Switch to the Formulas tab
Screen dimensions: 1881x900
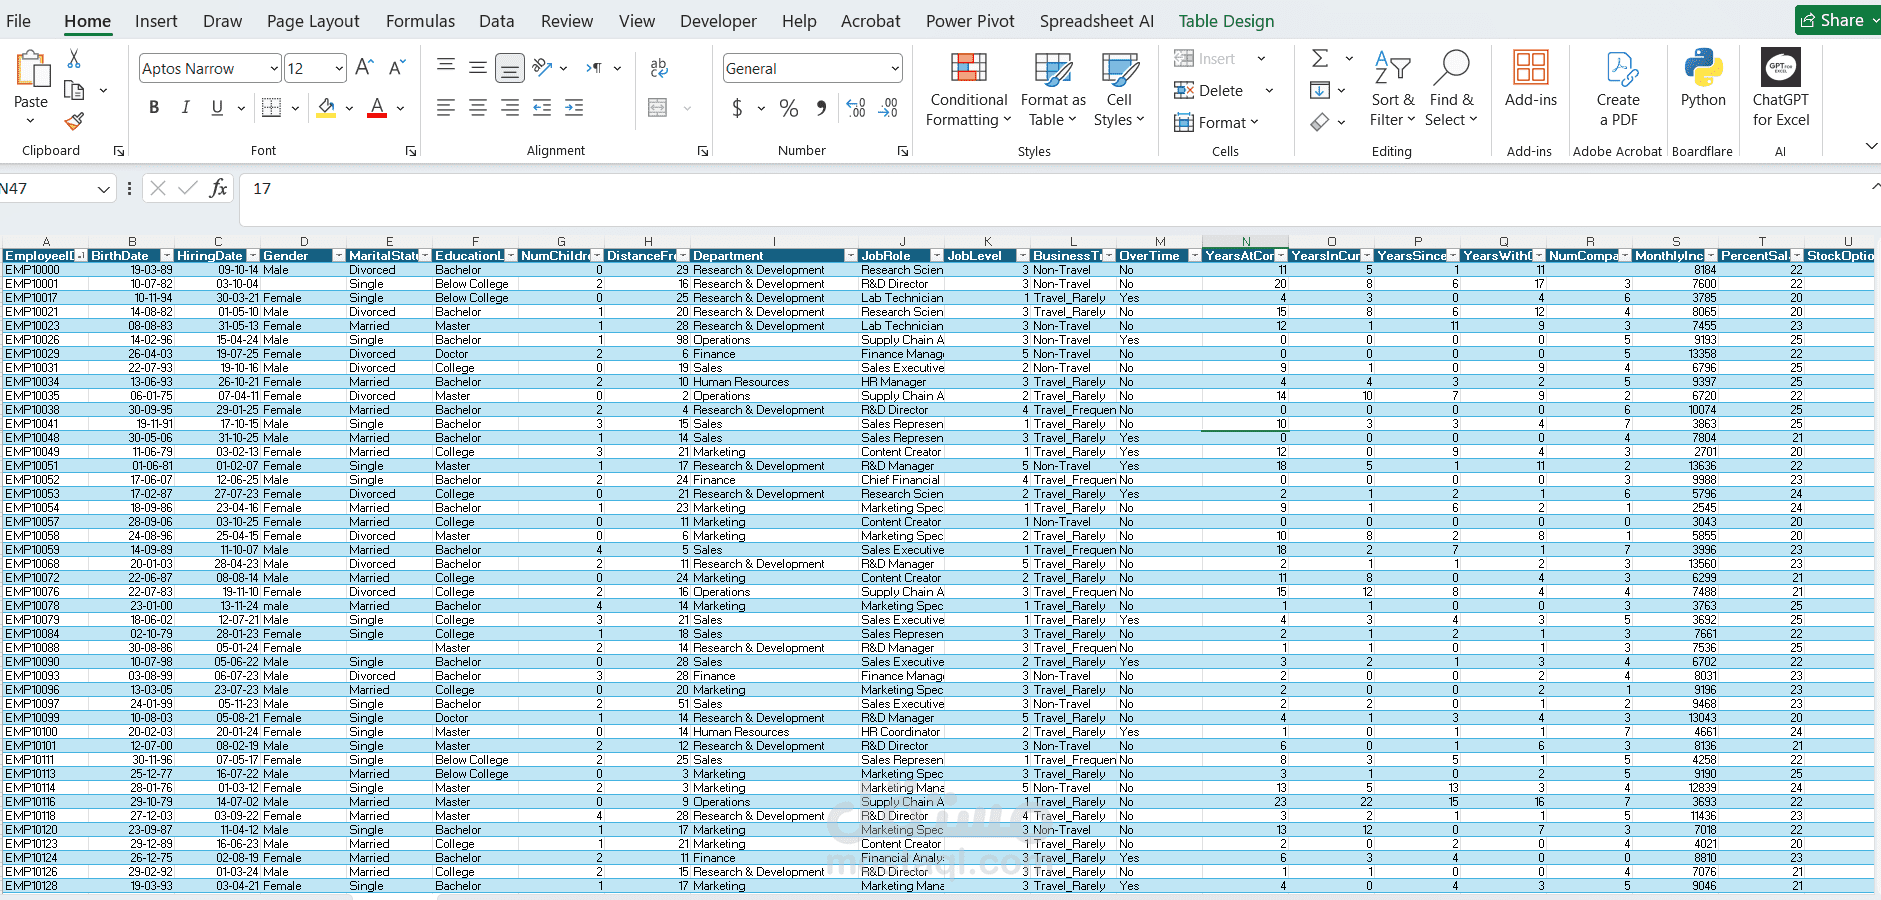point(420,21)
